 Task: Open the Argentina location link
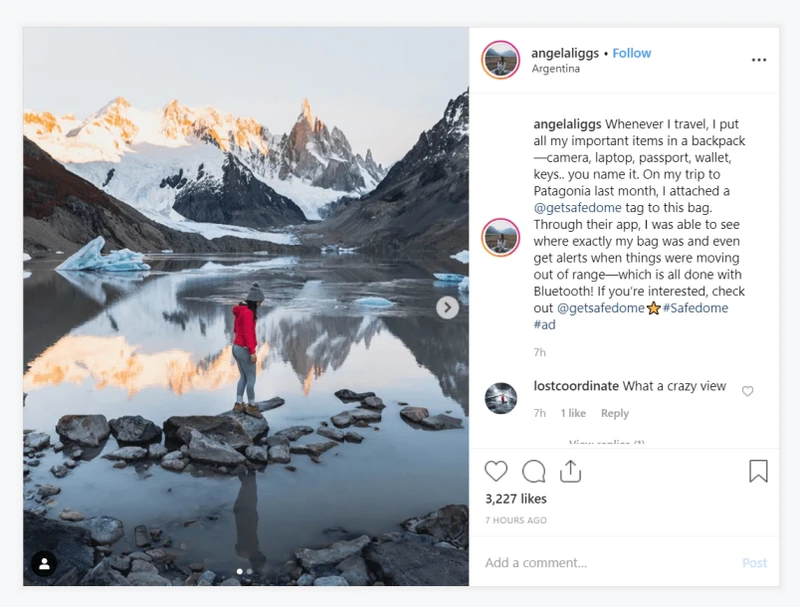tap(556, 69)
